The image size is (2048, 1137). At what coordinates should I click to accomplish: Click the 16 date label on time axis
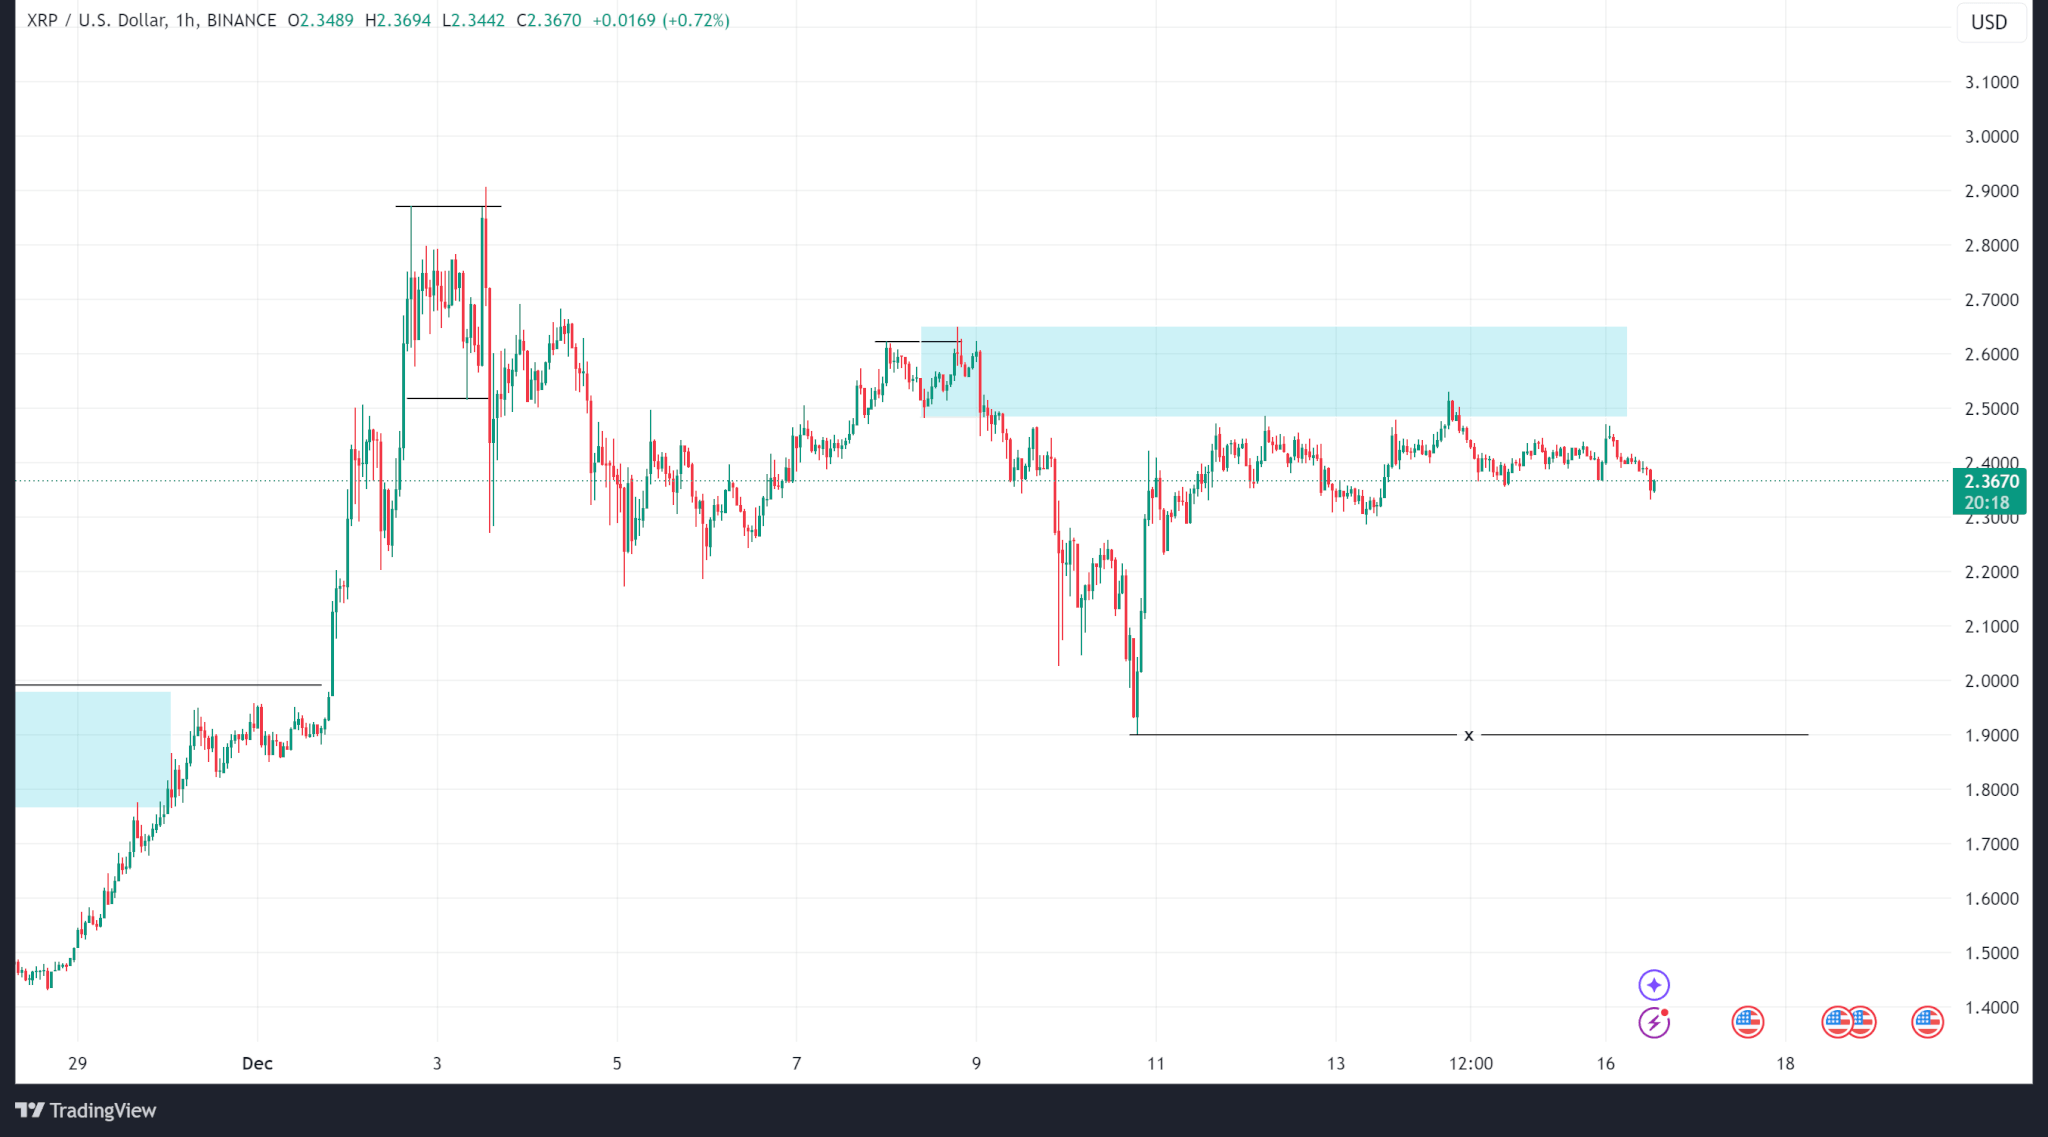pos(1606,1063)
